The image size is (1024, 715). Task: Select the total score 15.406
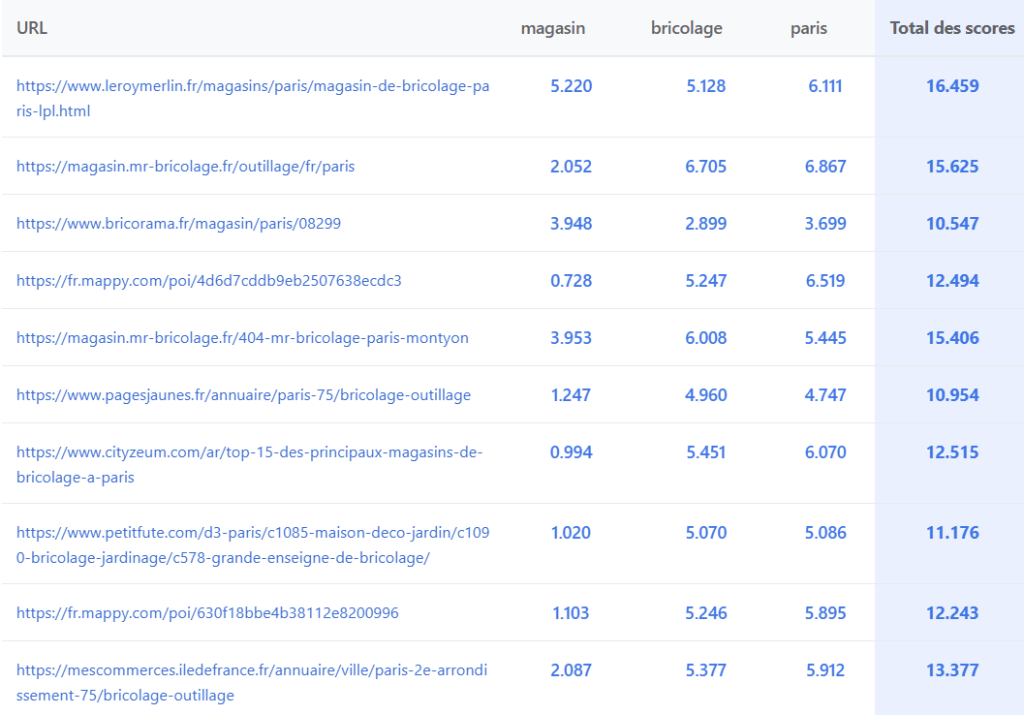tap(952, 338)
